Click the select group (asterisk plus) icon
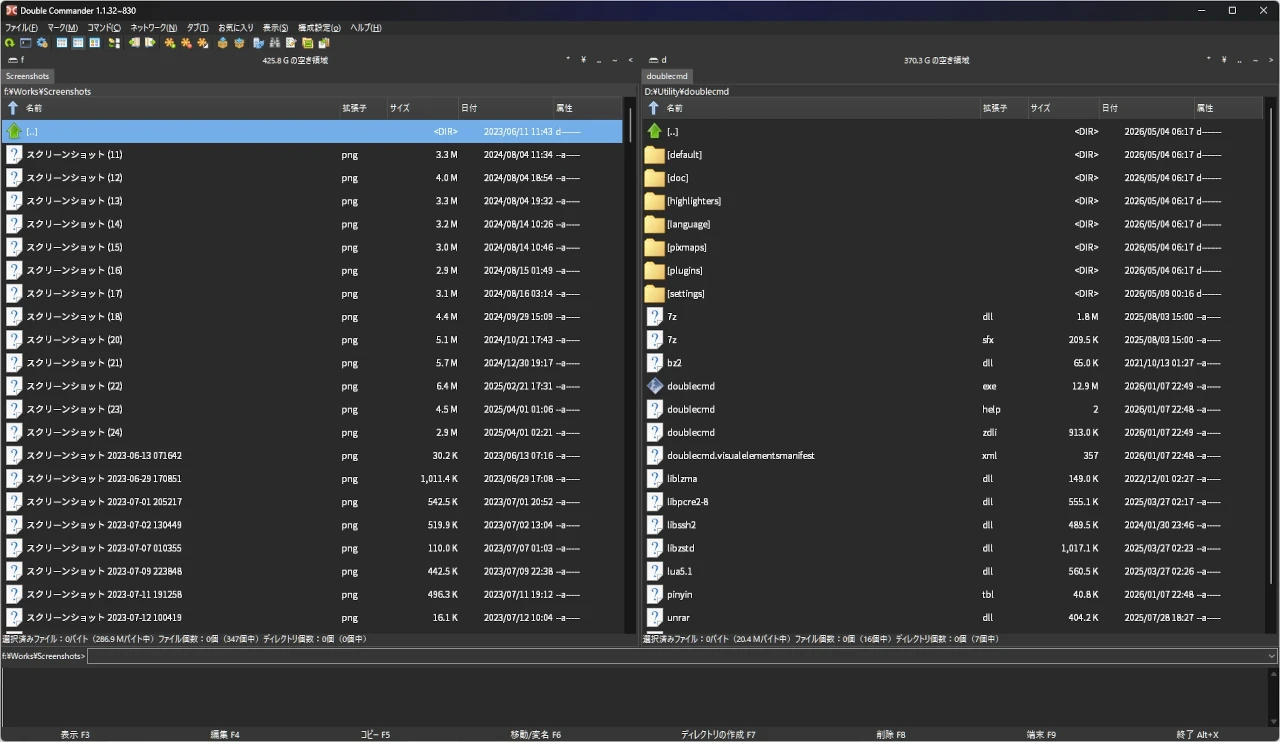 pos(170,43)
